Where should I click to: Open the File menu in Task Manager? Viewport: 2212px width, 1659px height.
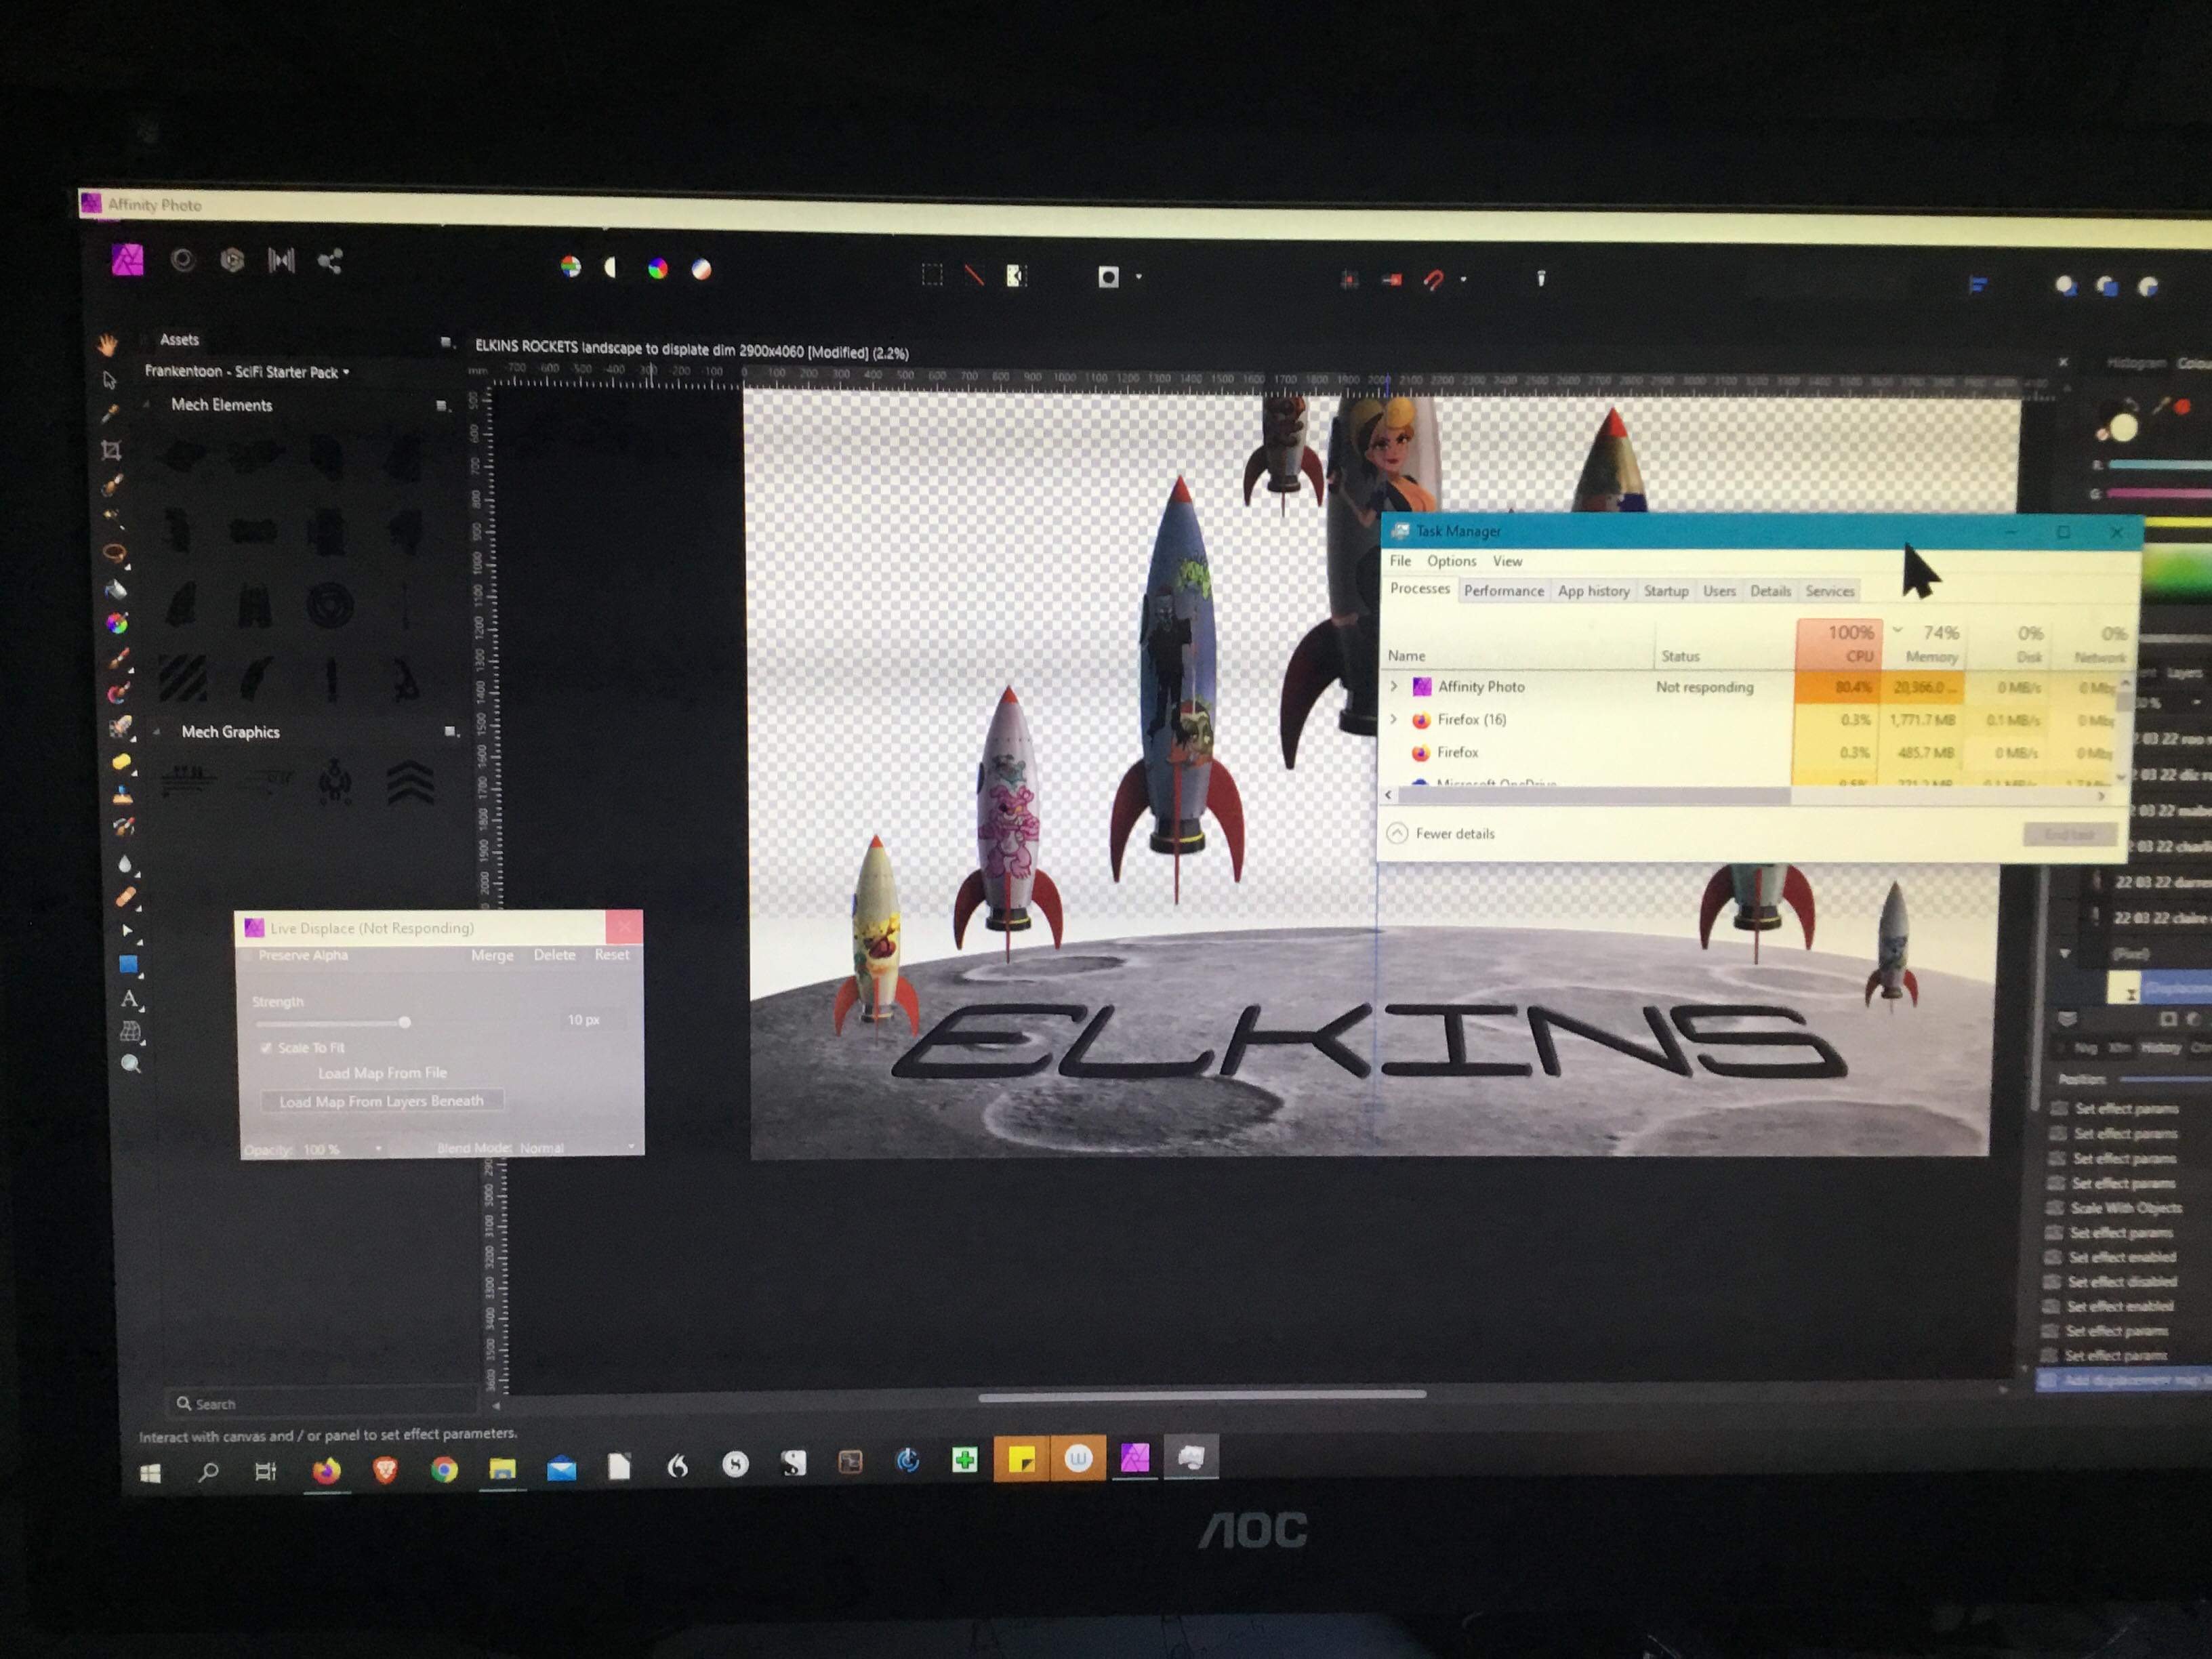[1400, 561]
